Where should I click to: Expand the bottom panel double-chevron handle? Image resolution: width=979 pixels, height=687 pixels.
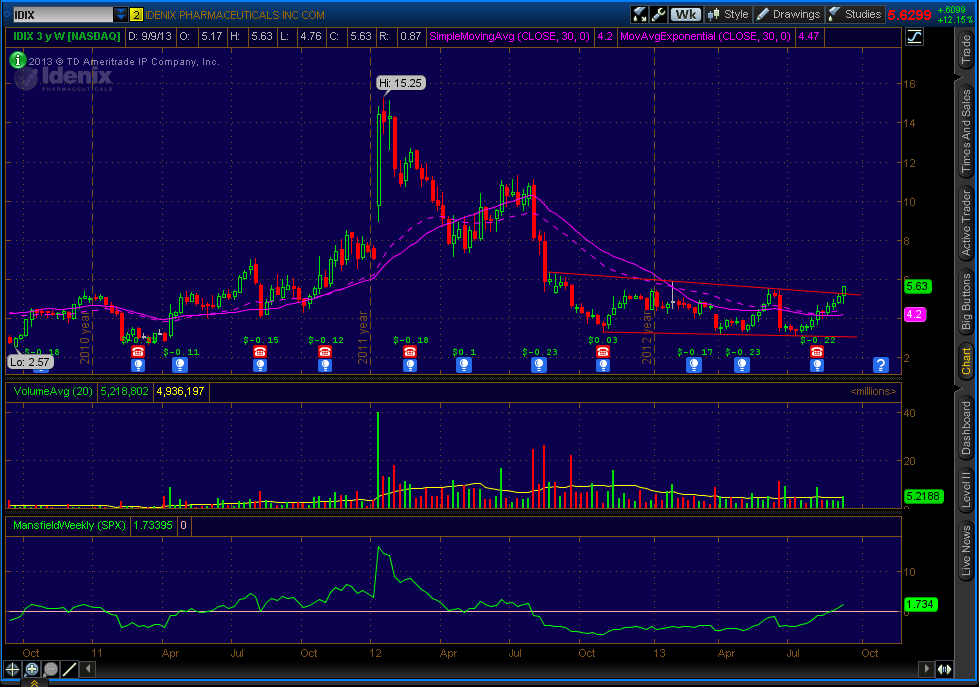tap(33, 682)
